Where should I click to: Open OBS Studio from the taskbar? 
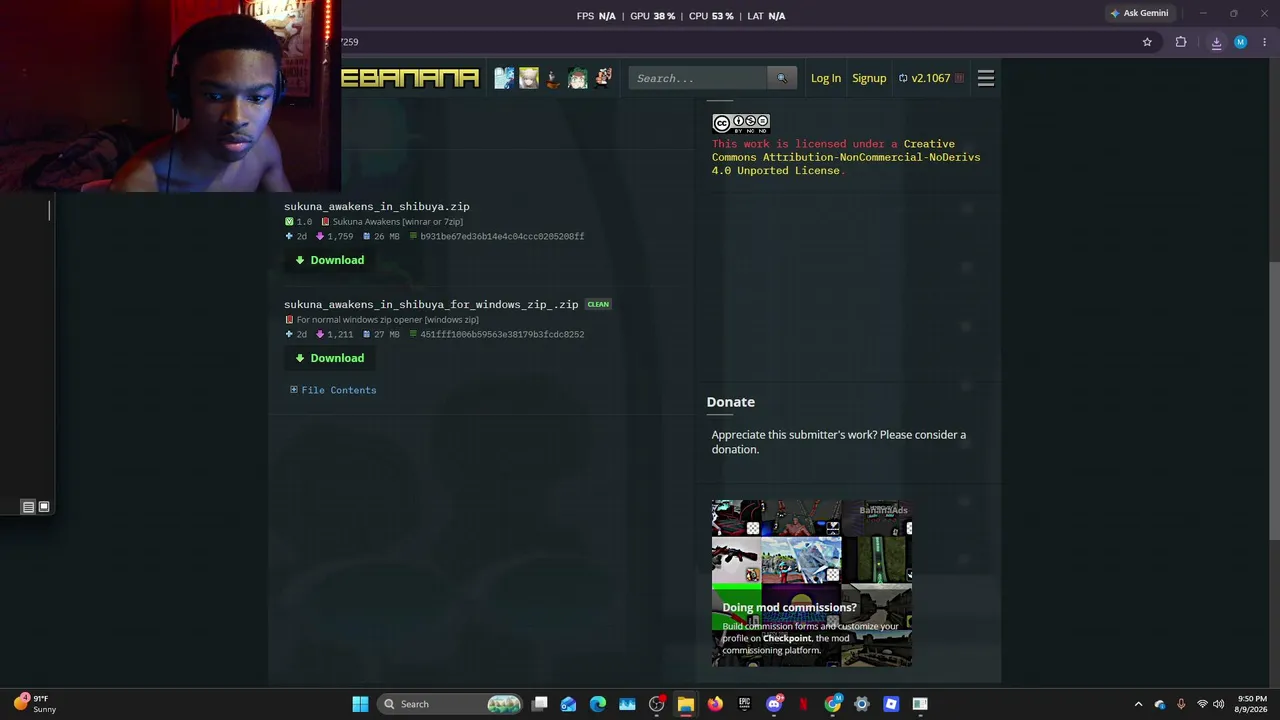coord(656,704)
